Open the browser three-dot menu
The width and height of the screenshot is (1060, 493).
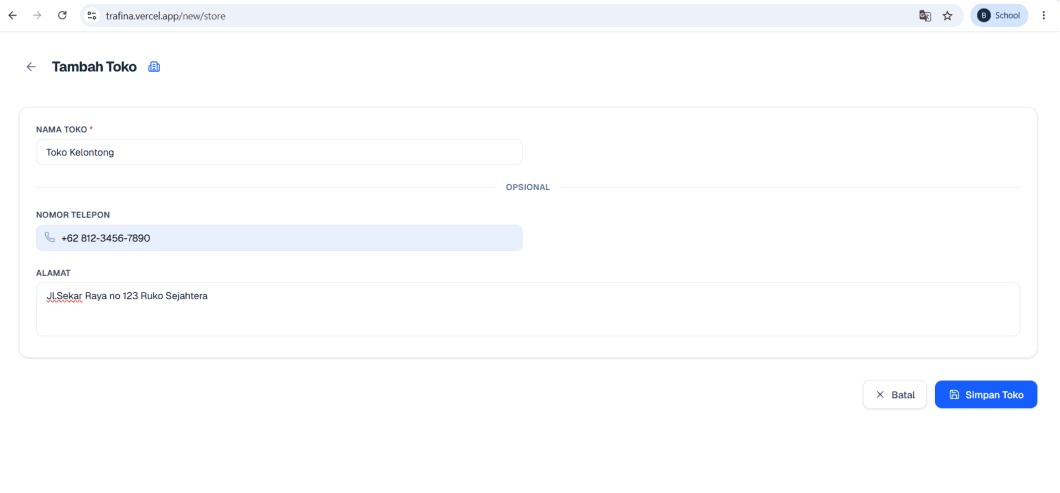1043,16
